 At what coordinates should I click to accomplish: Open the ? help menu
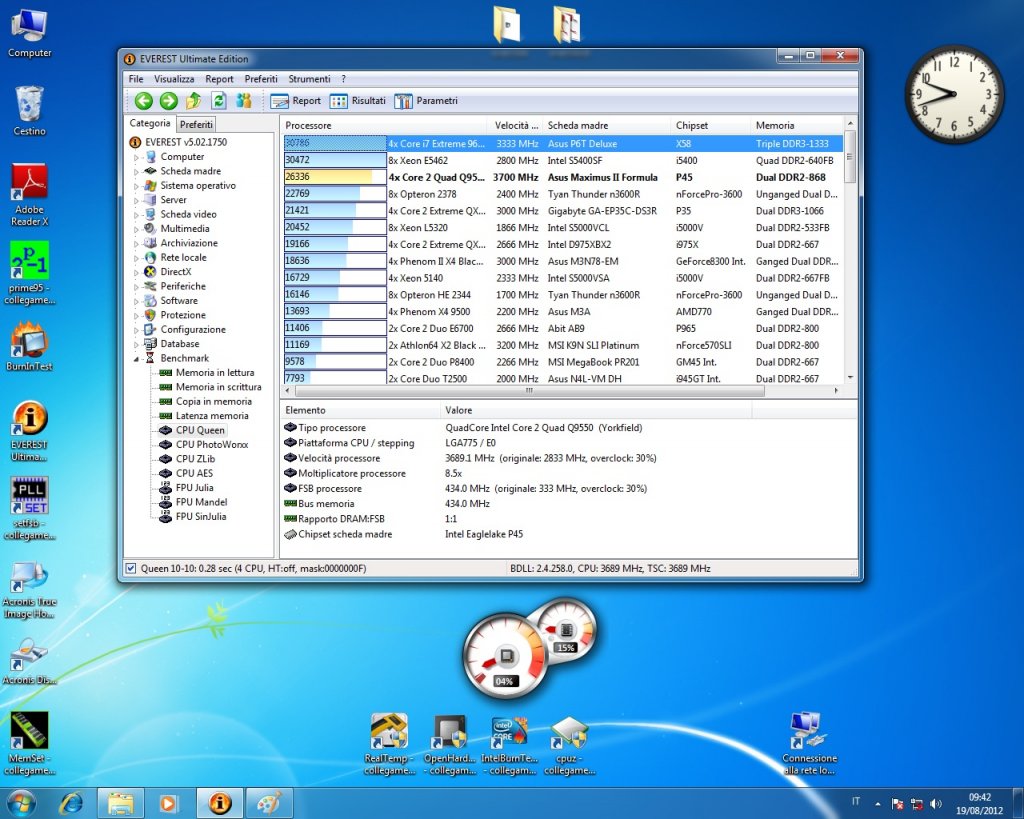[x=343, y=79]
